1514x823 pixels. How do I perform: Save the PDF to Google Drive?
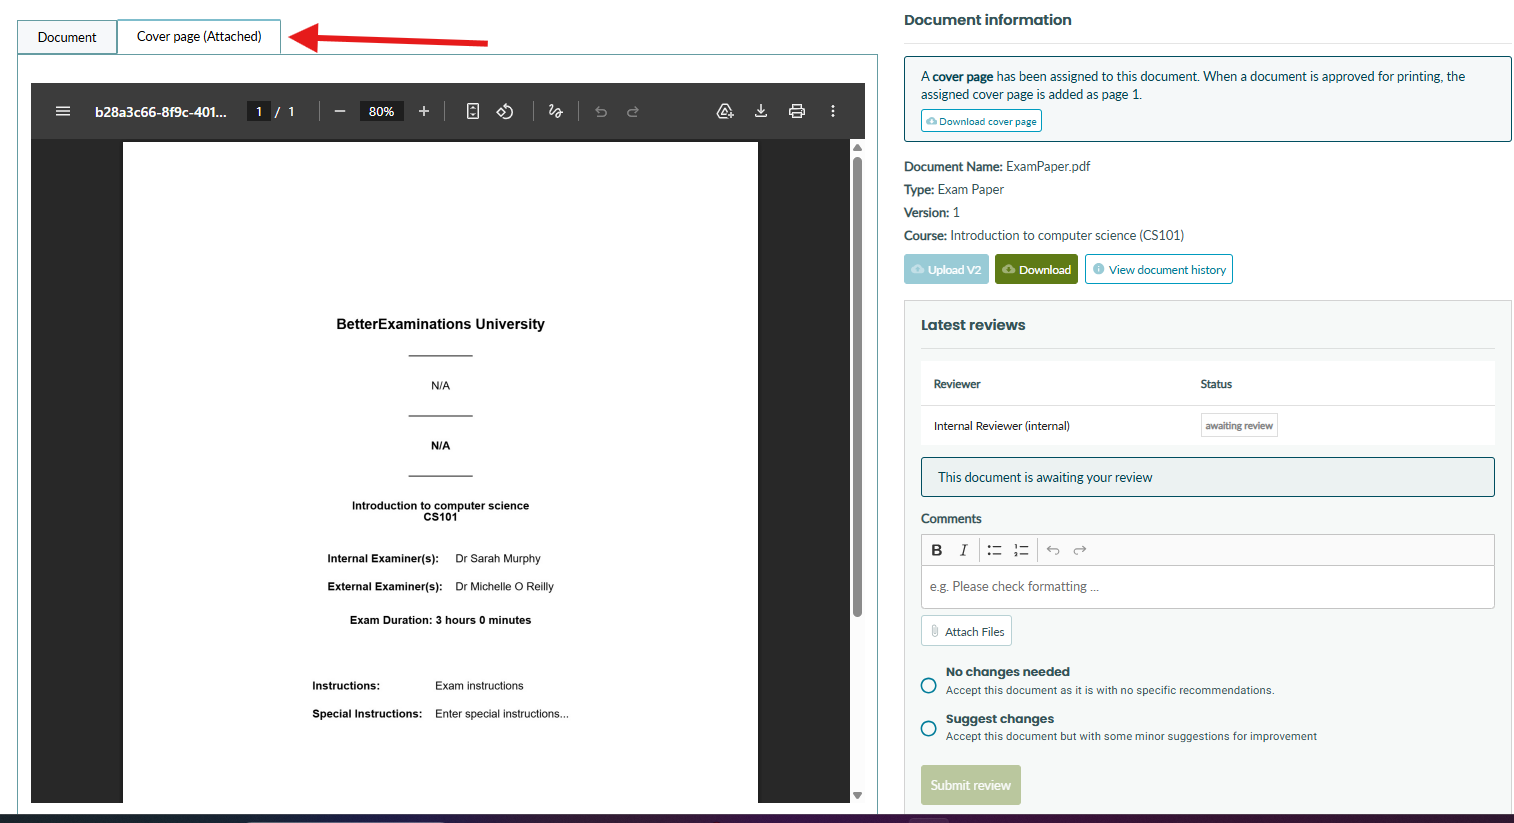click(x=726, y=111)
